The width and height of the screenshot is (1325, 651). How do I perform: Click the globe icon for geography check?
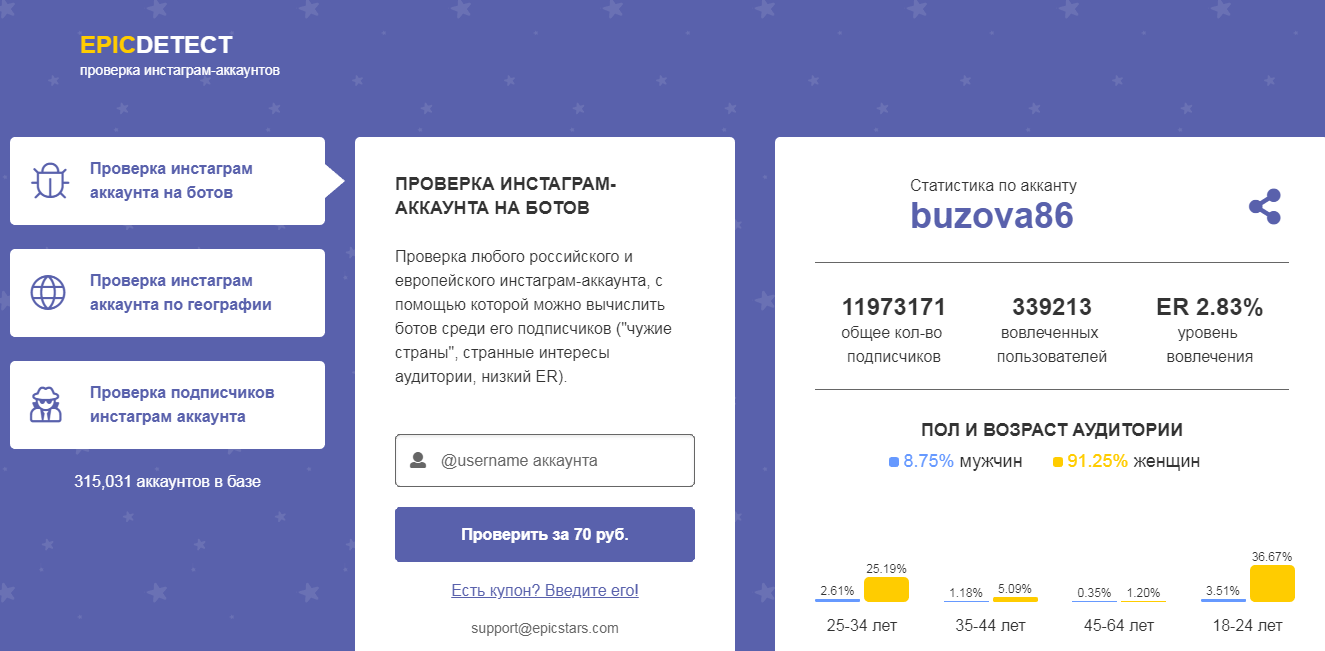click(48, 293)
